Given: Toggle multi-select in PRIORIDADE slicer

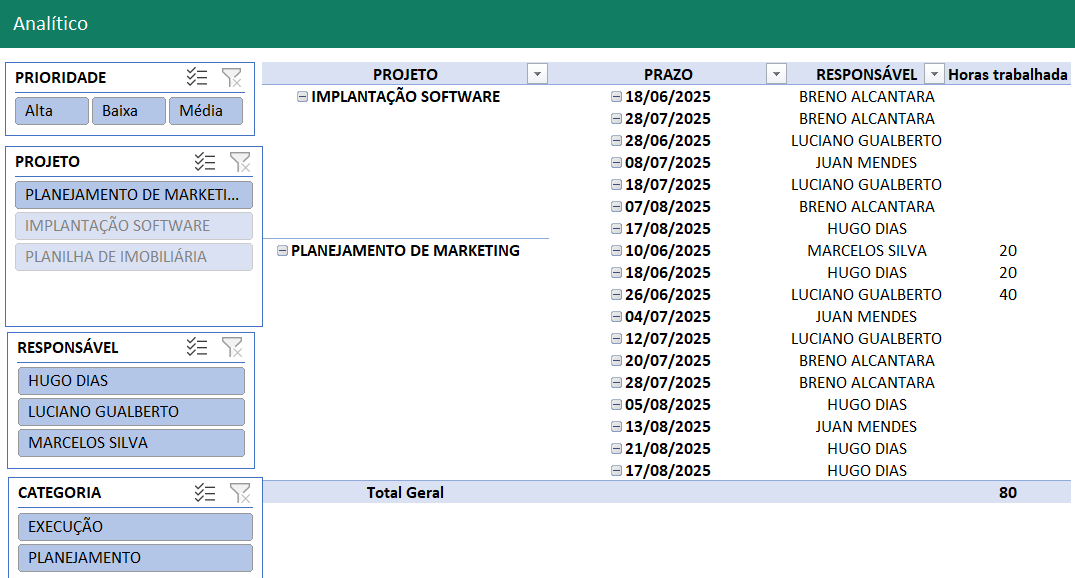Looking at the screenshot, I should click(197, 78).
